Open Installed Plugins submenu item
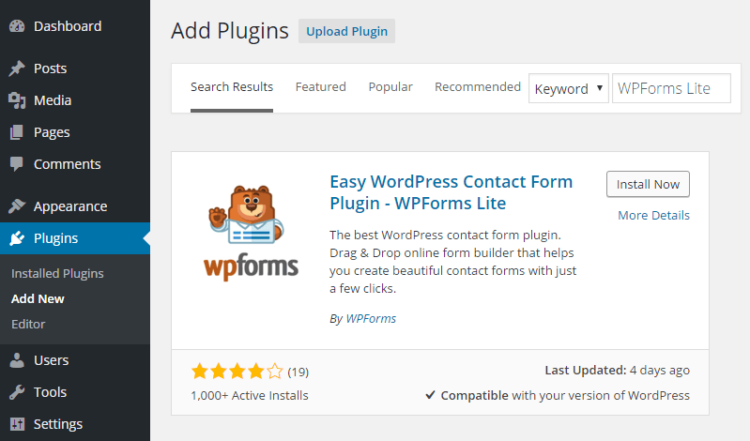Screen dimensions: 750x441 [x=57, y=273]
